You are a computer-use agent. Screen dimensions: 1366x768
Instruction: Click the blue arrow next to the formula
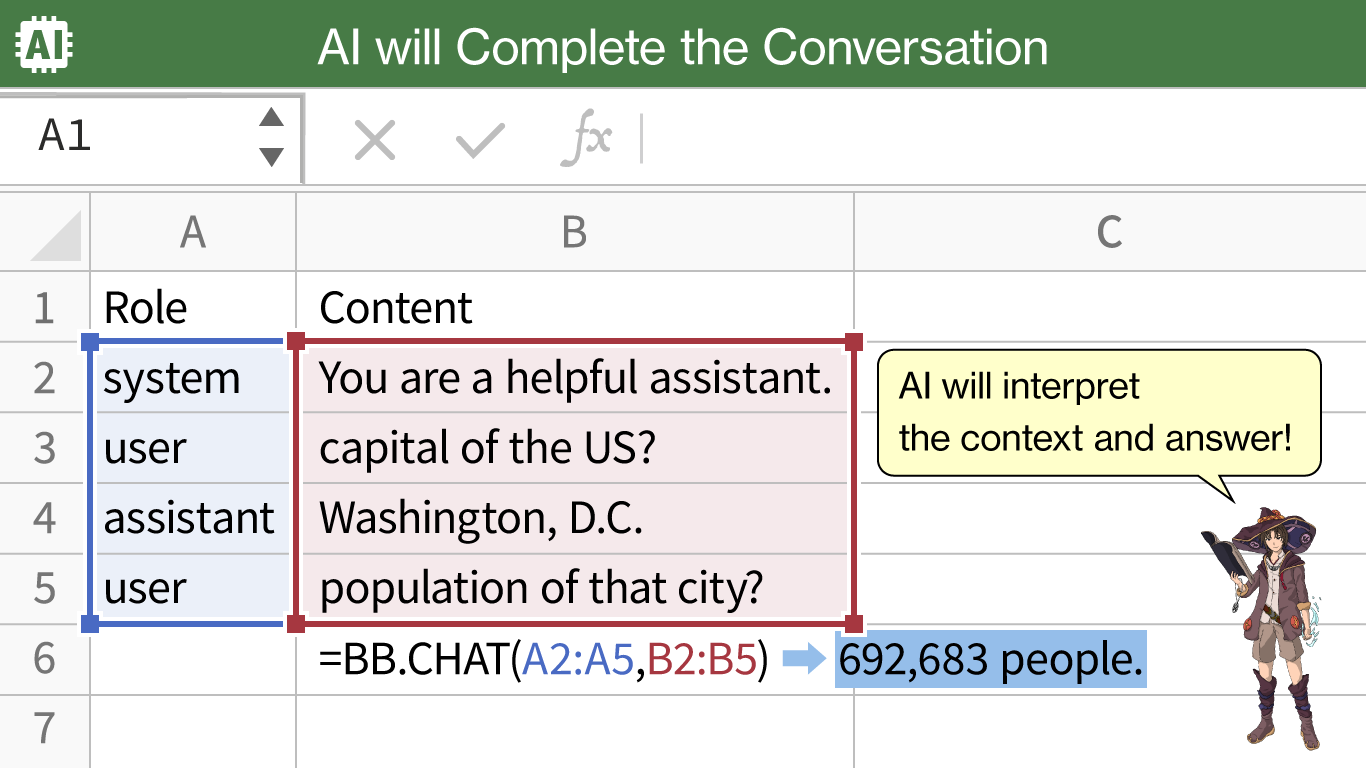pos(803,659)
